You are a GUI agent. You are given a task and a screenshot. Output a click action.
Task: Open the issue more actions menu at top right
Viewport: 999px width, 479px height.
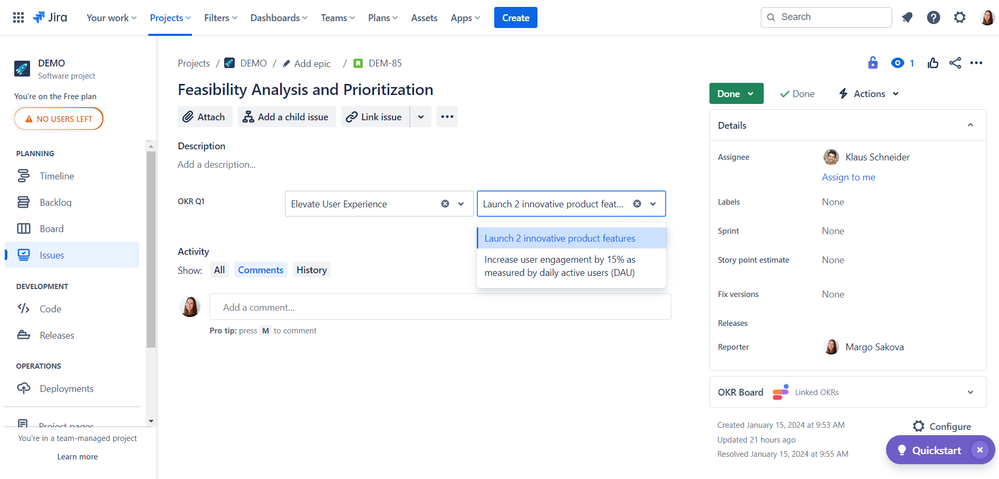[976, 63]
